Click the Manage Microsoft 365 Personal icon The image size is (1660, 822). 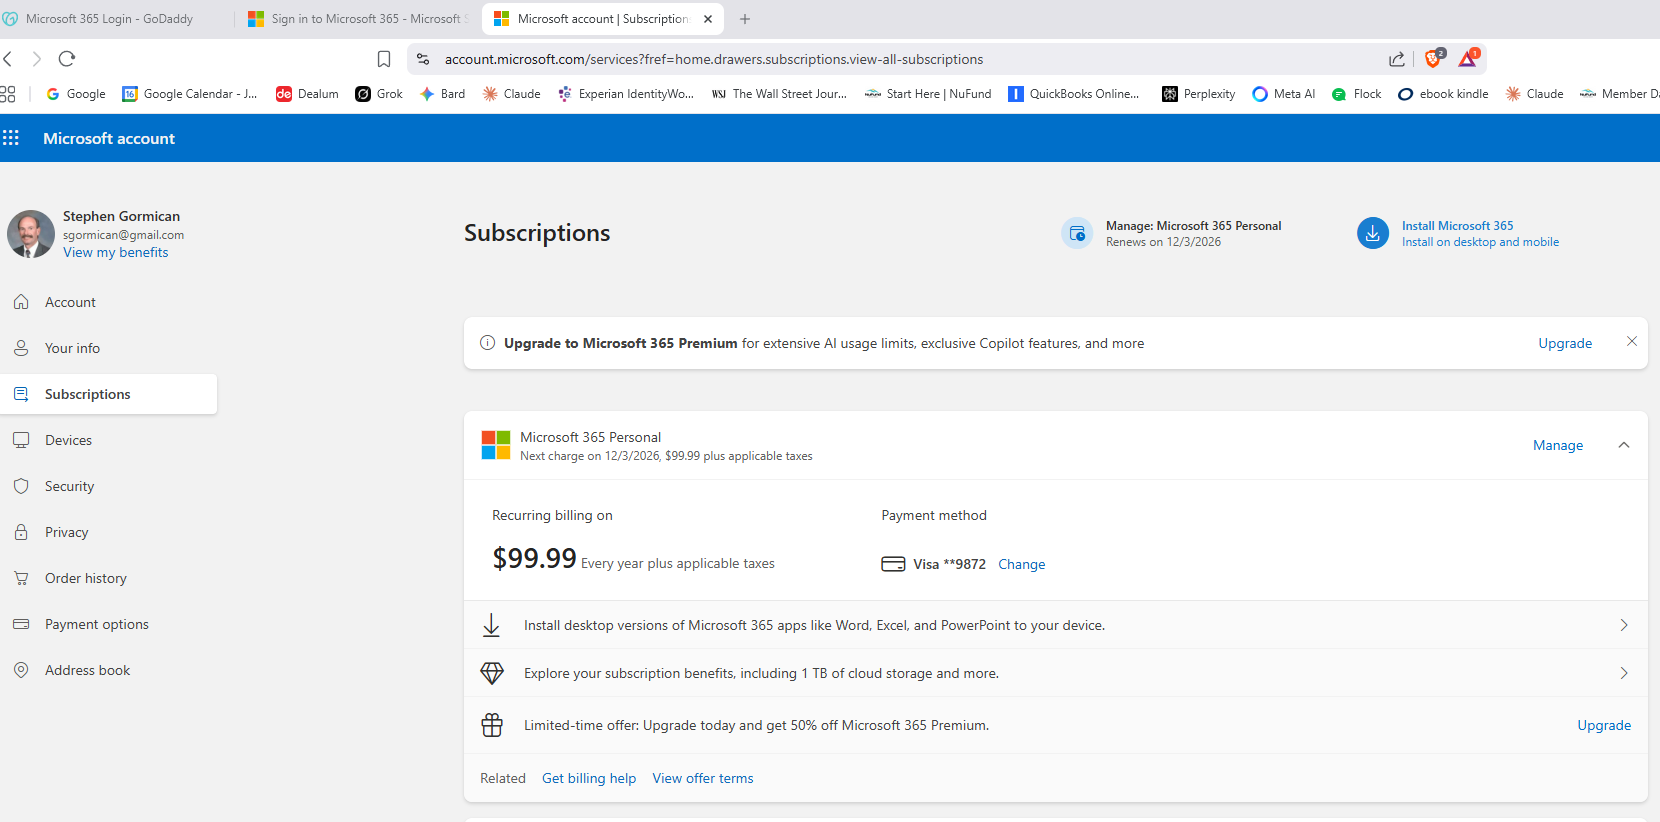pyautogui.click(x=1077, y=233)
